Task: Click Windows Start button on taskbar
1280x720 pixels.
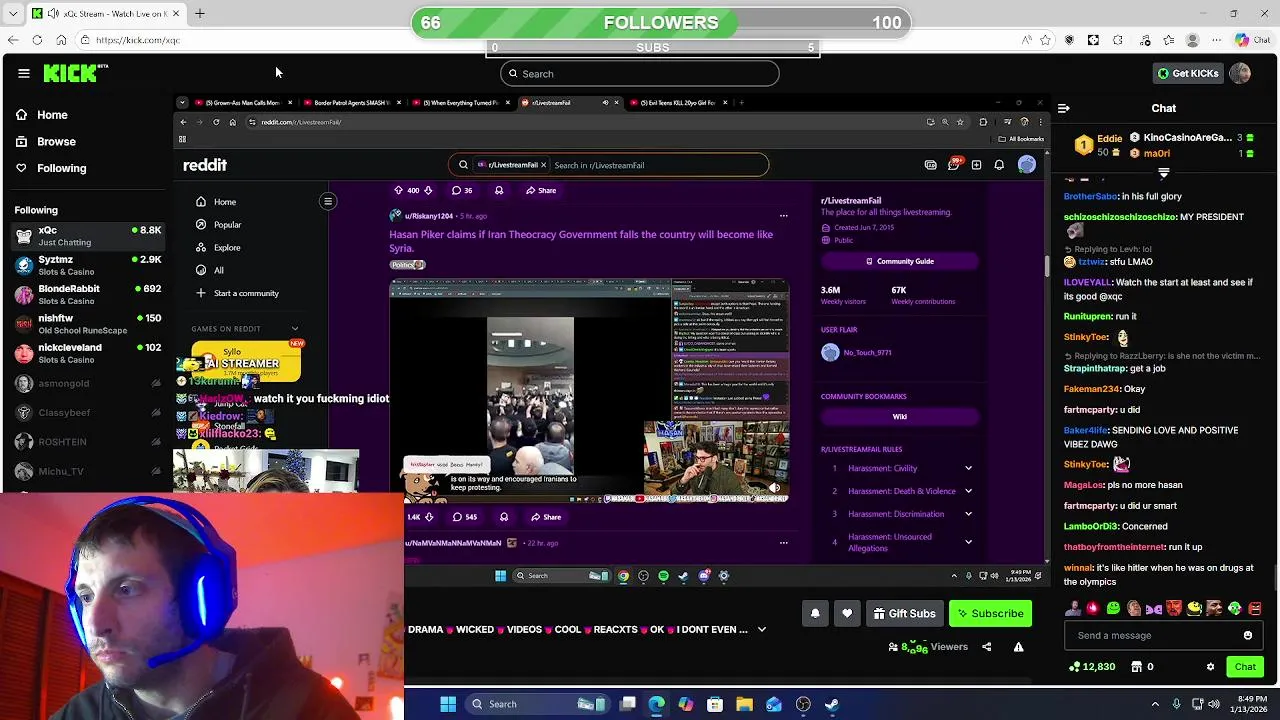Action: click(x=448, y=704)
